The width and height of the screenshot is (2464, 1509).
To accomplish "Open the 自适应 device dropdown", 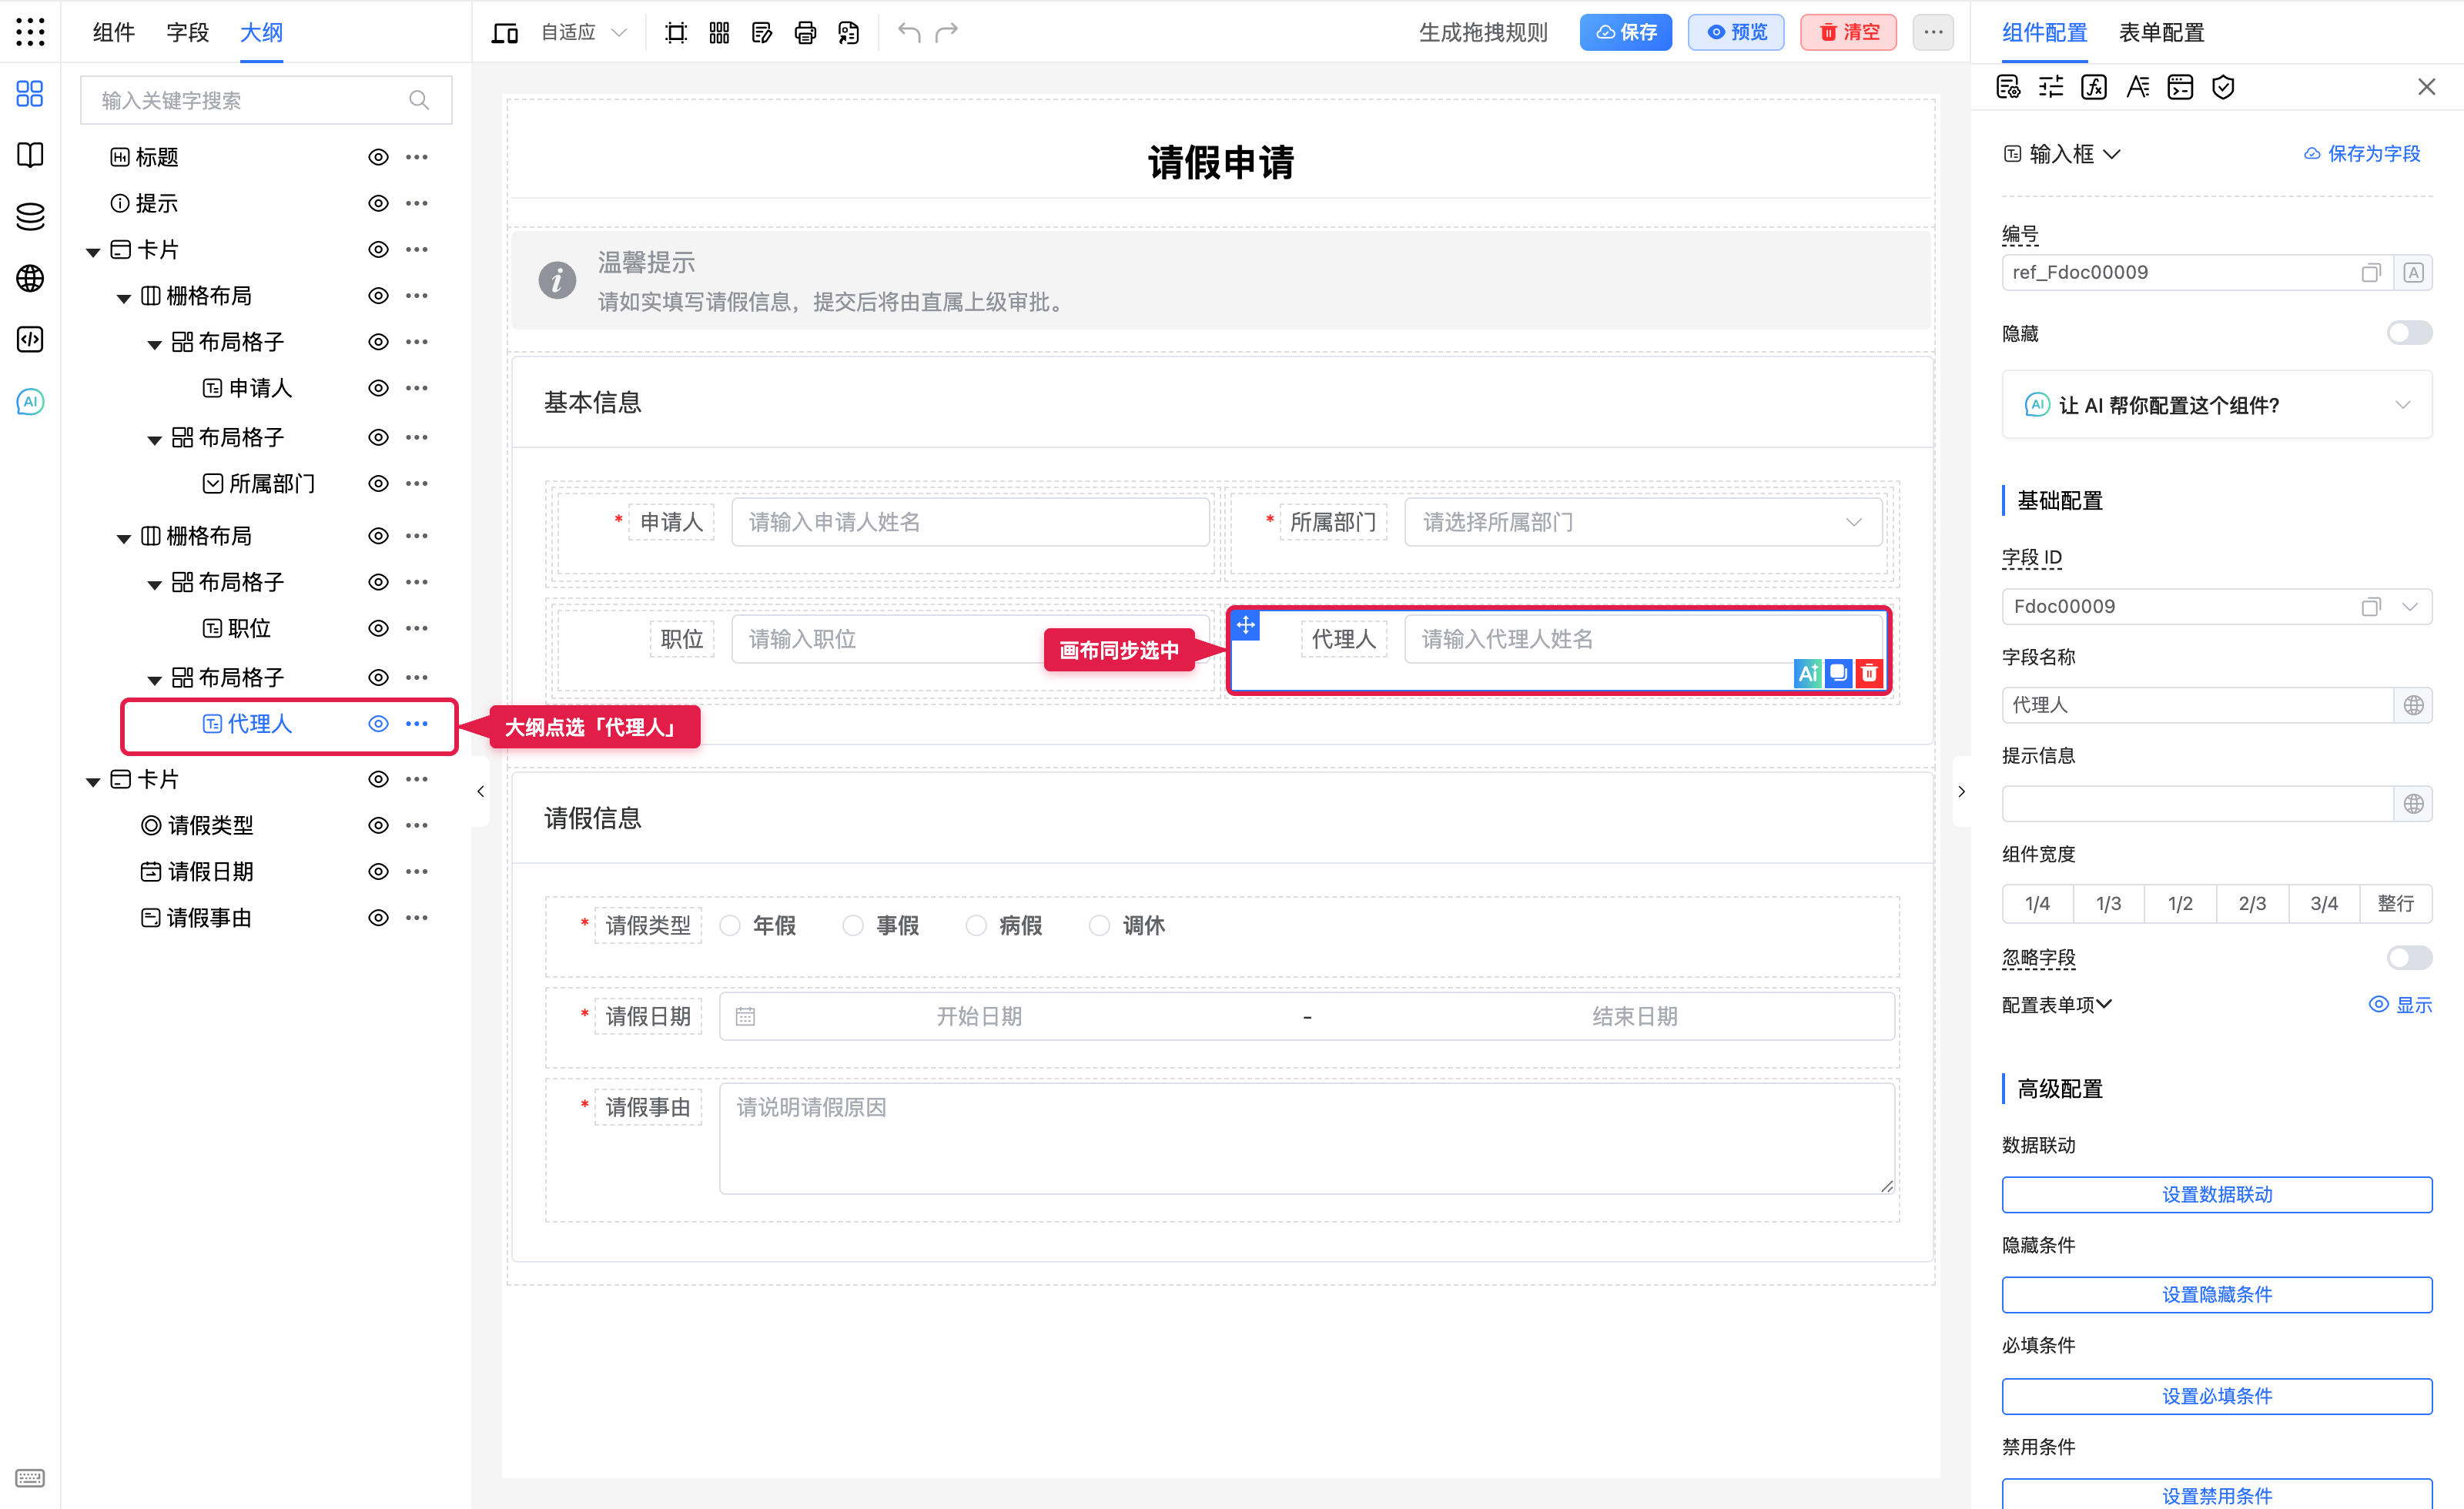I will pos(584,33).
